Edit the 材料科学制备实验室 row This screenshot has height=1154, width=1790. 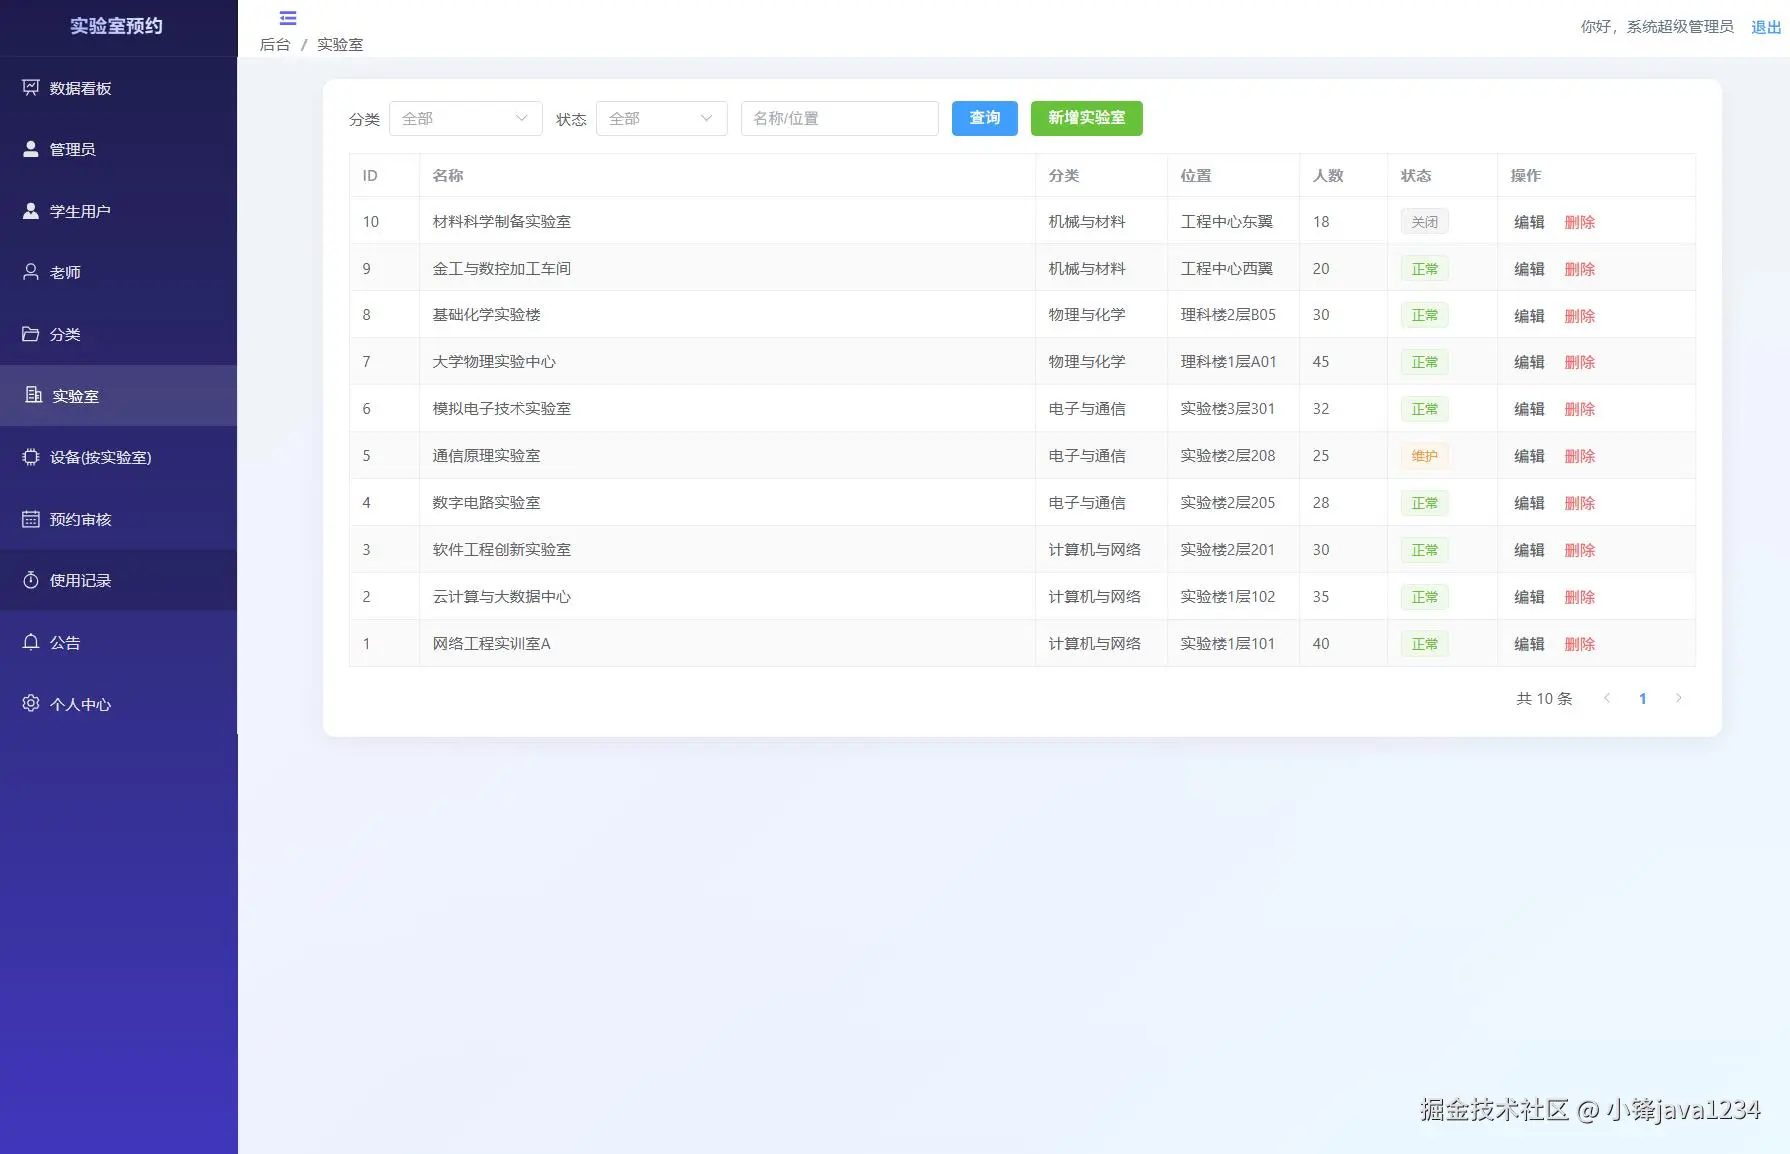click(x=1529, y=222)
